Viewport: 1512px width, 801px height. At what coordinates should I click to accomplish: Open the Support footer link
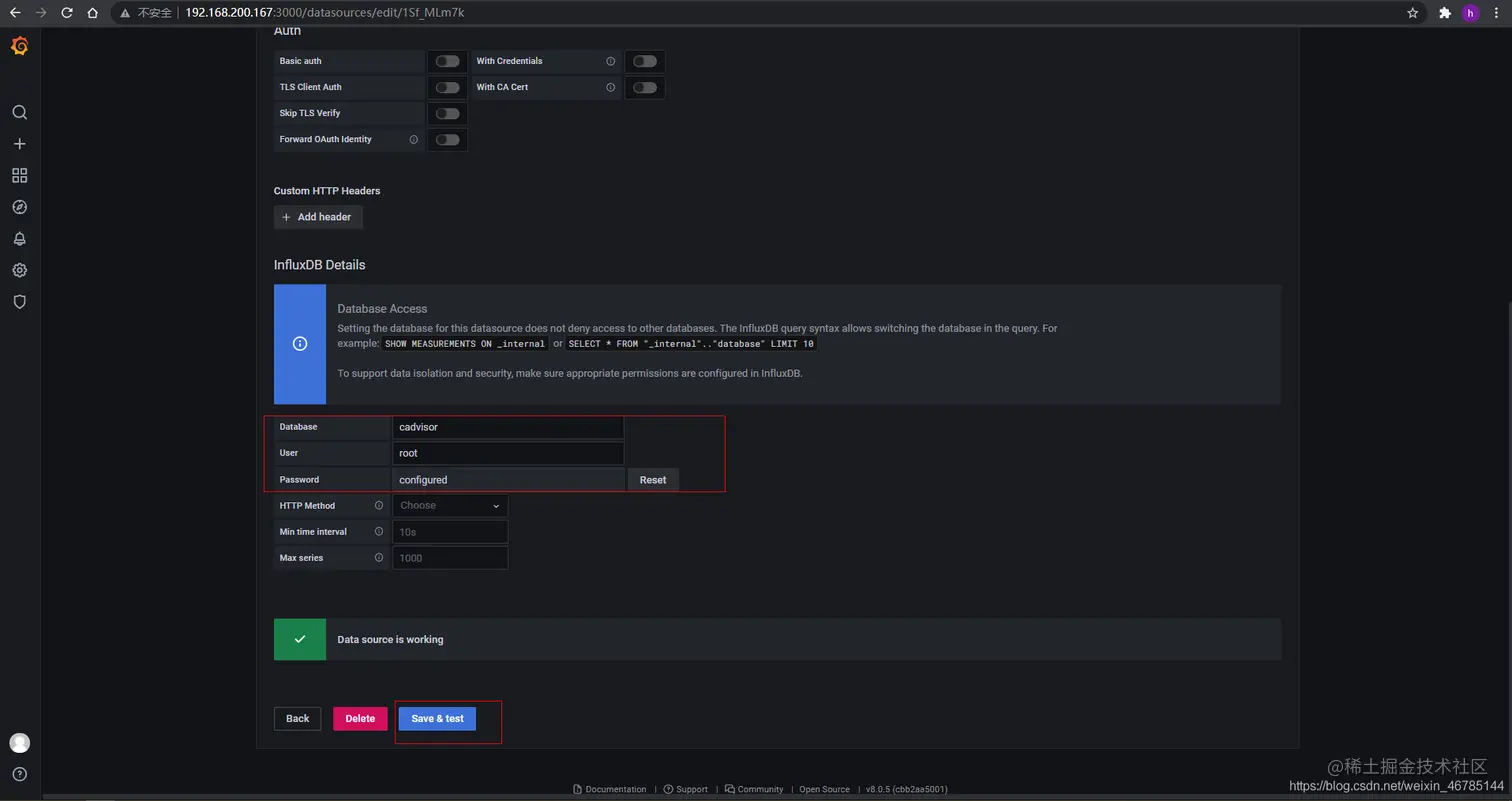[x=685, y=789]
